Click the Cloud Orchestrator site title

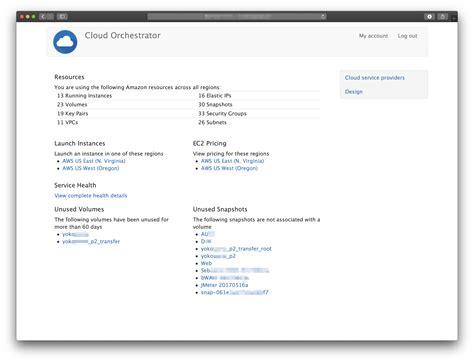pos(122,35)
